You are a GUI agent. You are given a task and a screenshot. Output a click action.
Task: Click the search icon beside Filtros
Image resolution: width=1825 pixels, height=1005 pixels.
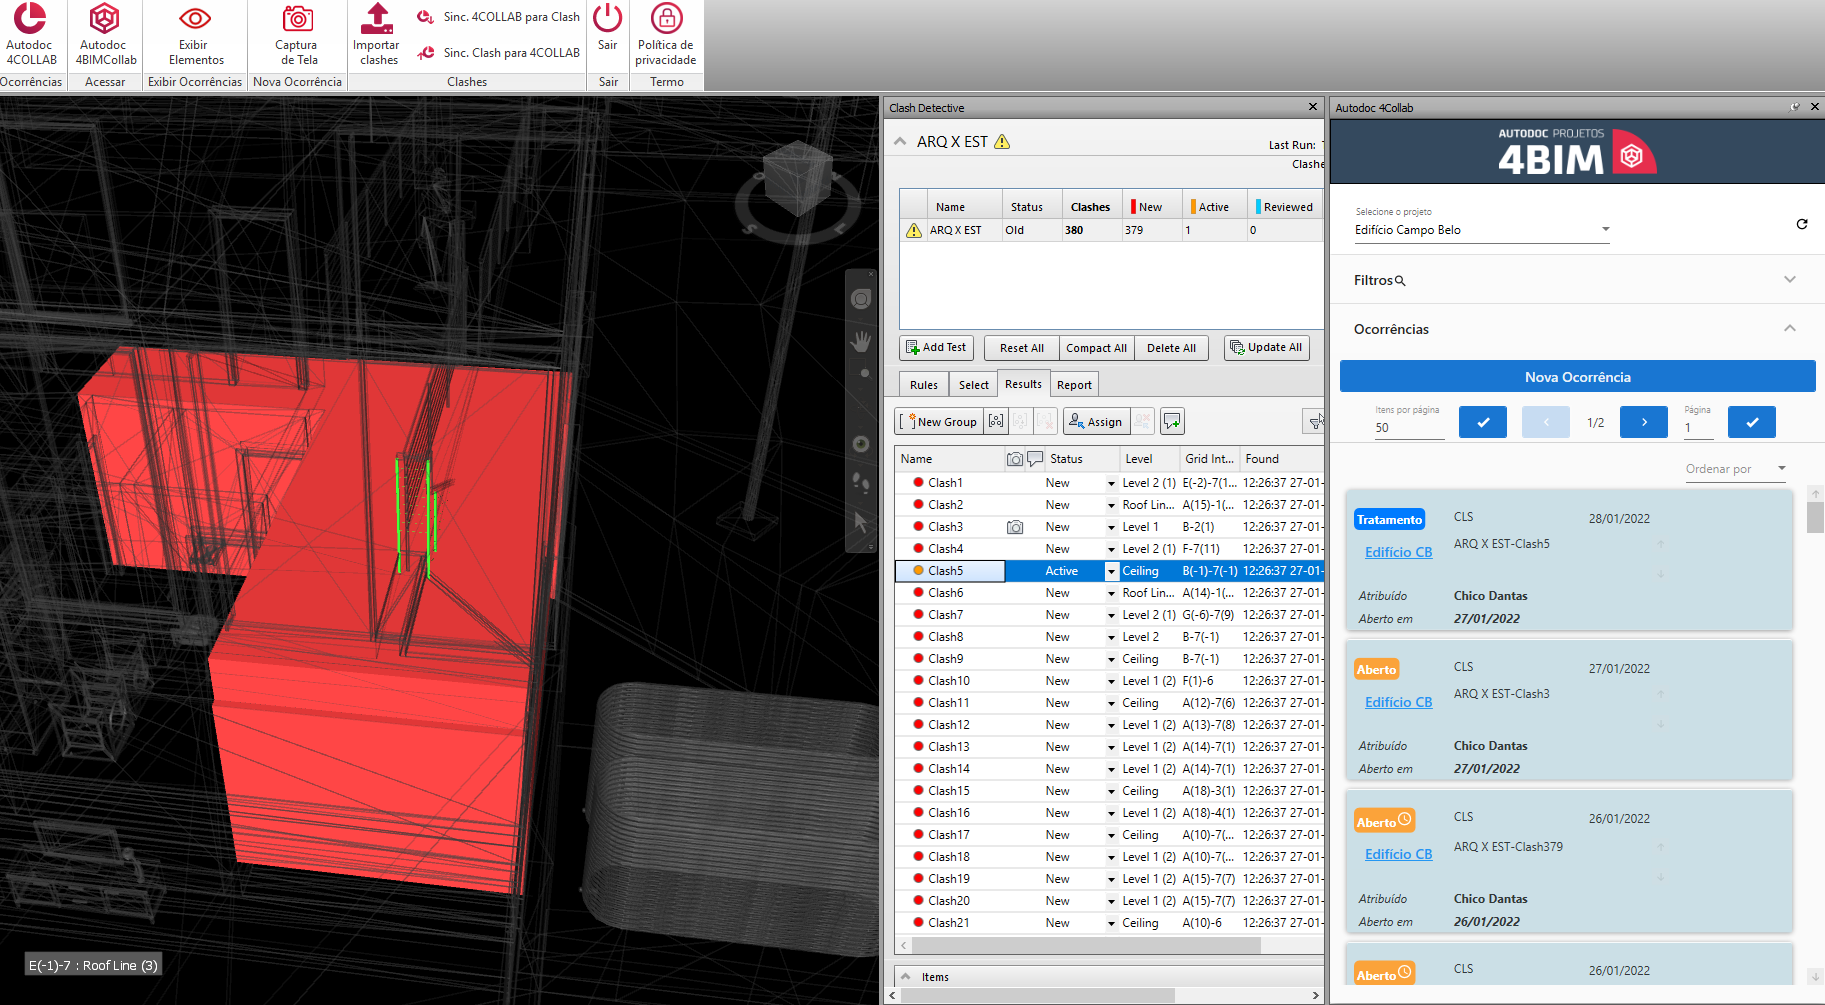[x=1400, y=281]
